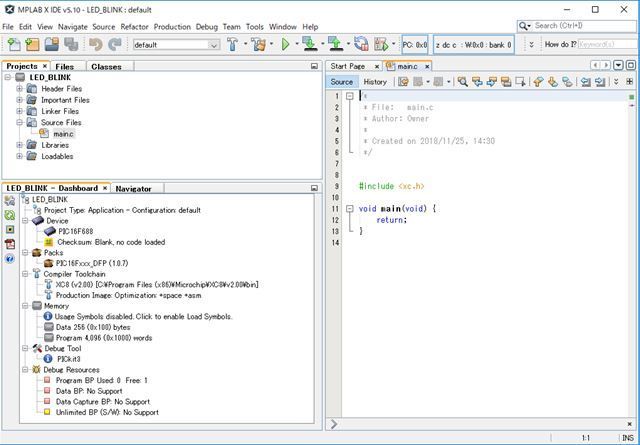Expand the Libraries folder

pyautogui.click(x=19, y=145)
